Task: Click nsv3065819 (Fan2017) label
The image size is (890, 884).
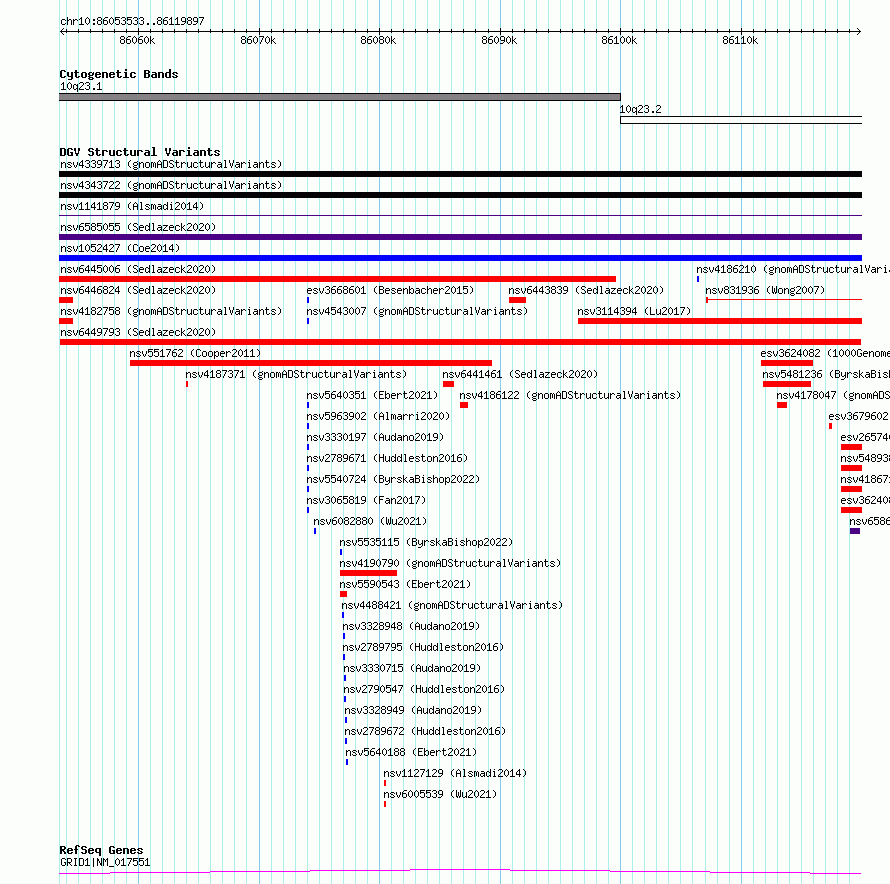Action: point(366,500)
